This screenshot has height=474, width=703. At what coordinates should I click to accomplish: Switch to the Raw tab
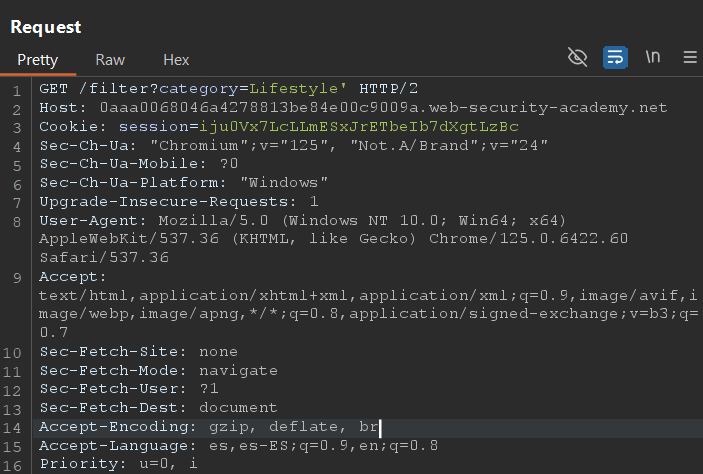(x=110, y=60)
